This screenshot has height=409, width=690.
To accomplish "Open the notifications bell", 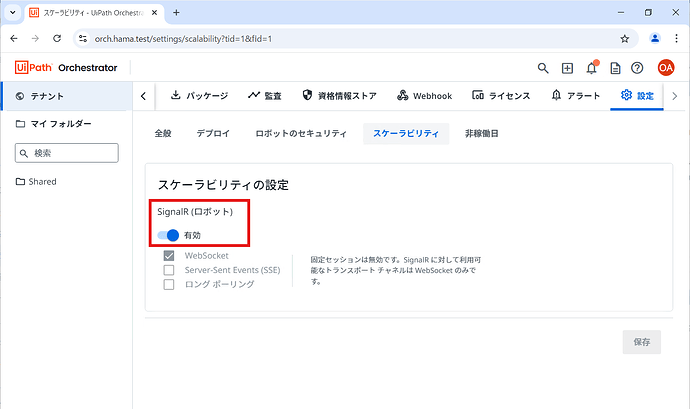I will pyautogui.click(x=591, y=68).
